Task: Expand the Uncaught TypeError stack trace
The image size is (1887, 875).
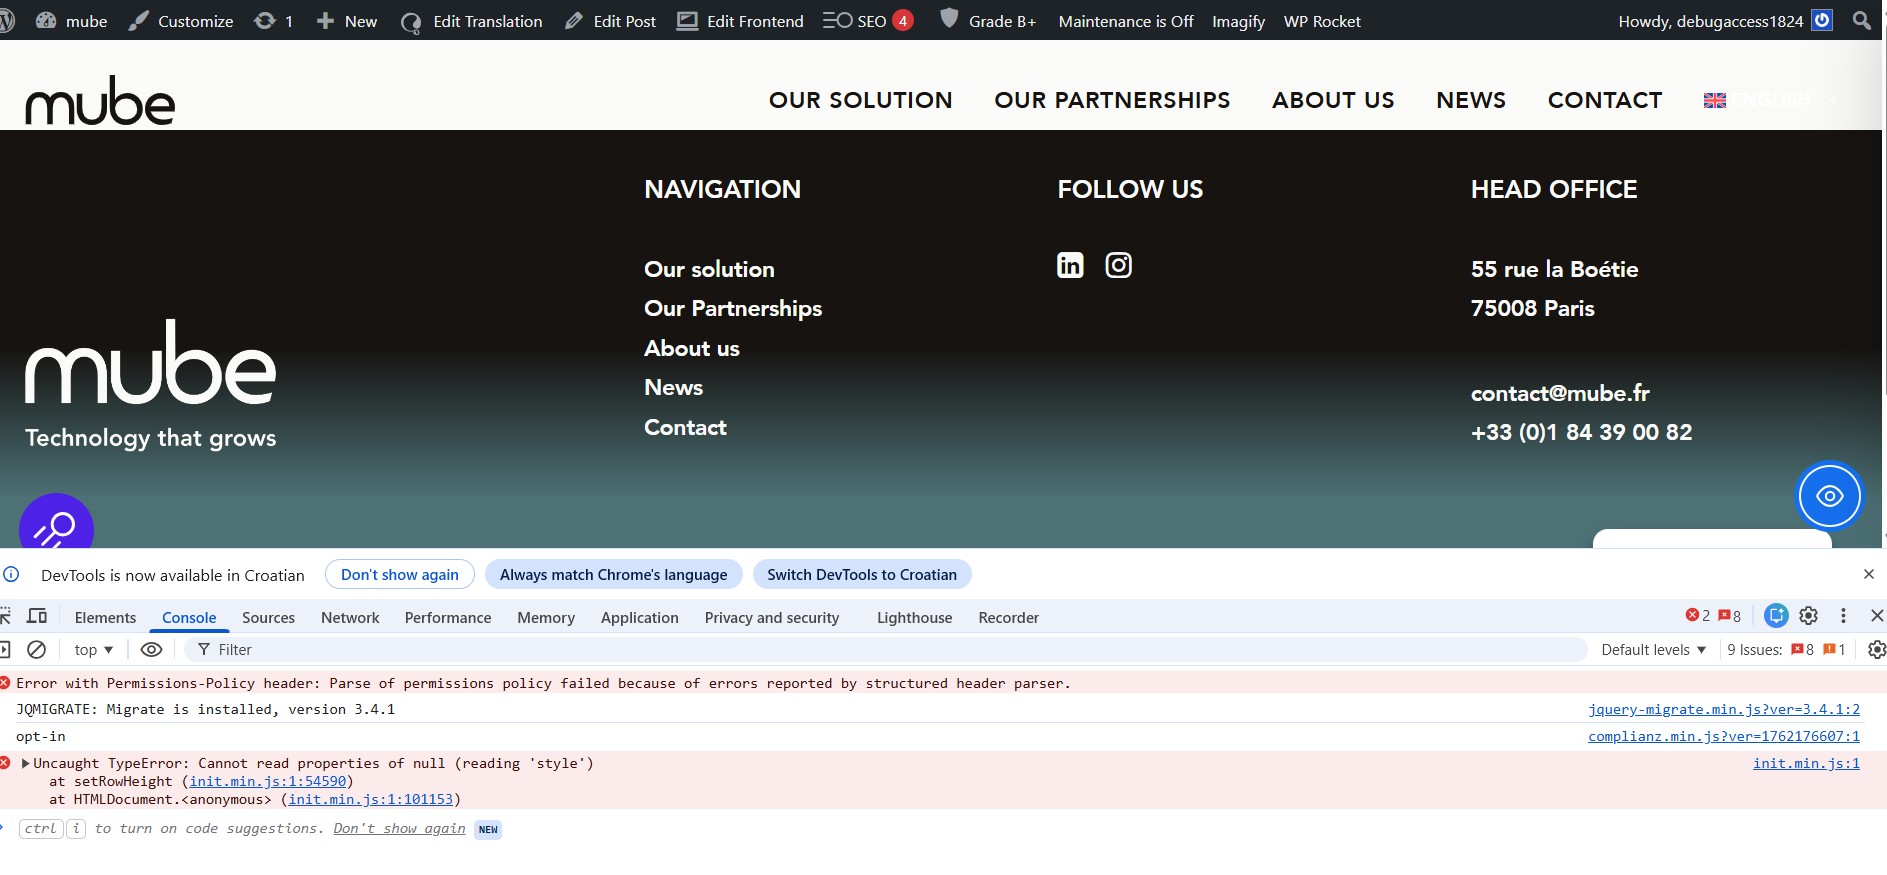Action: [x=26, y=763]
